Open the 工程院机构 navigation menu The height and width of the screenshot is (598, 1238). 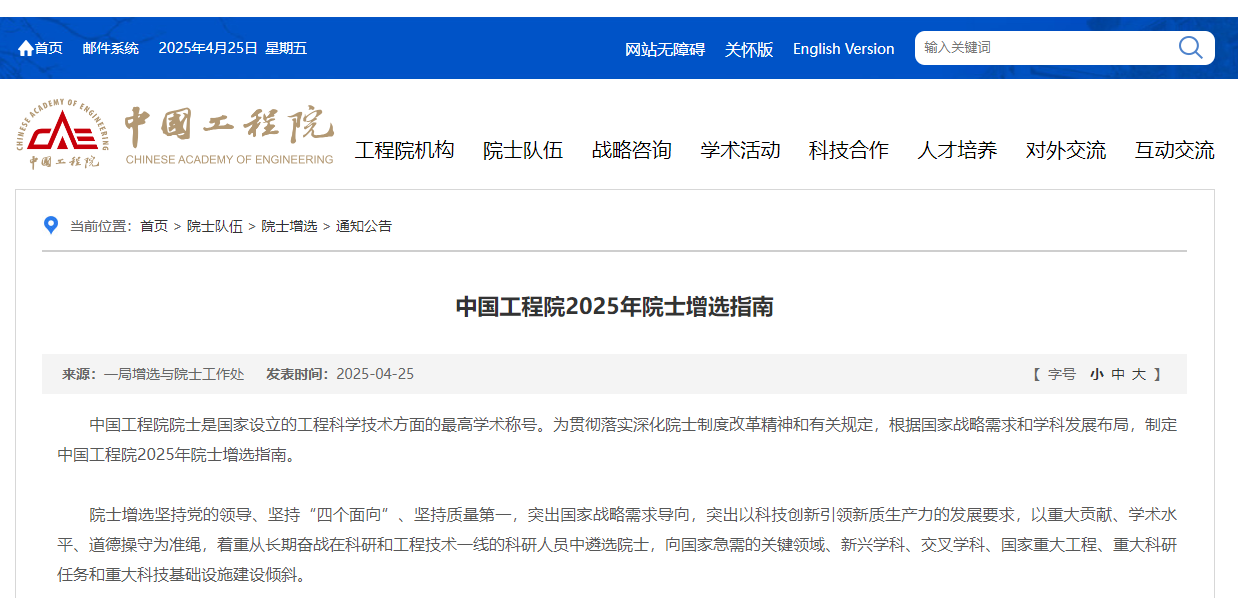(404, 150)
